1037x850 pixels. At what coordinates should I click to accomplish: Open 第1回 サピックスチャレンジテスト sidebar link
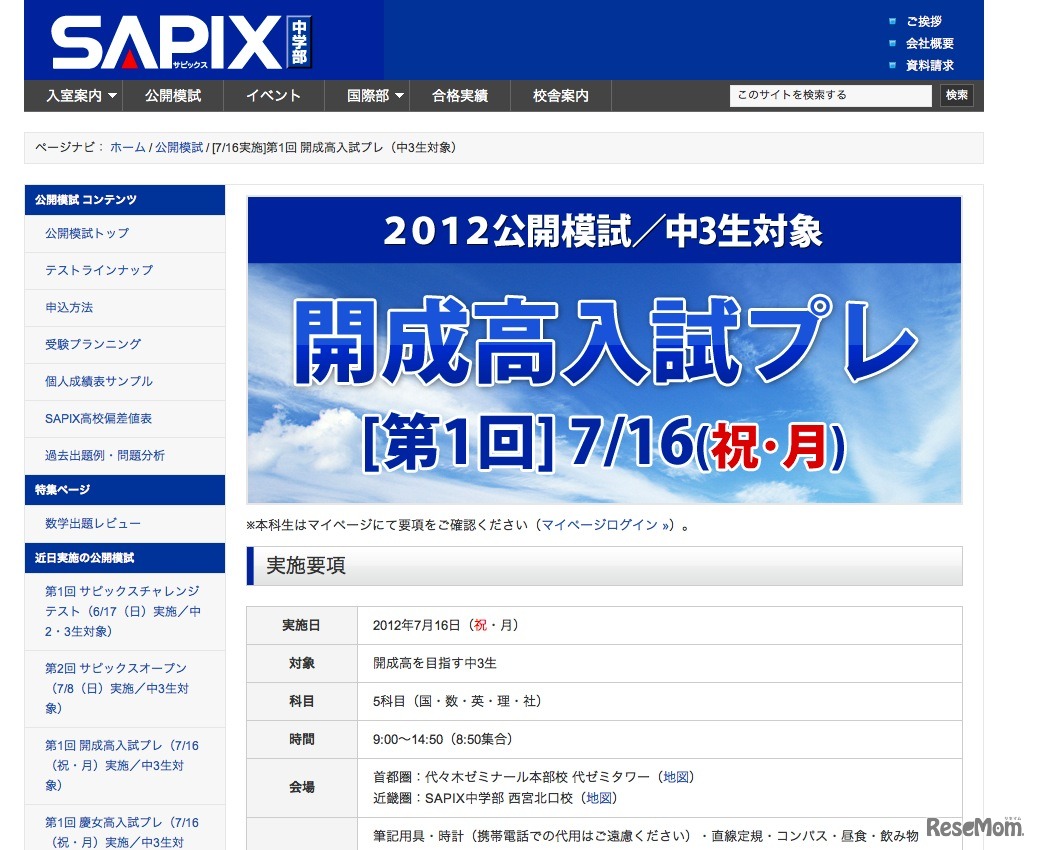(123, 611)
